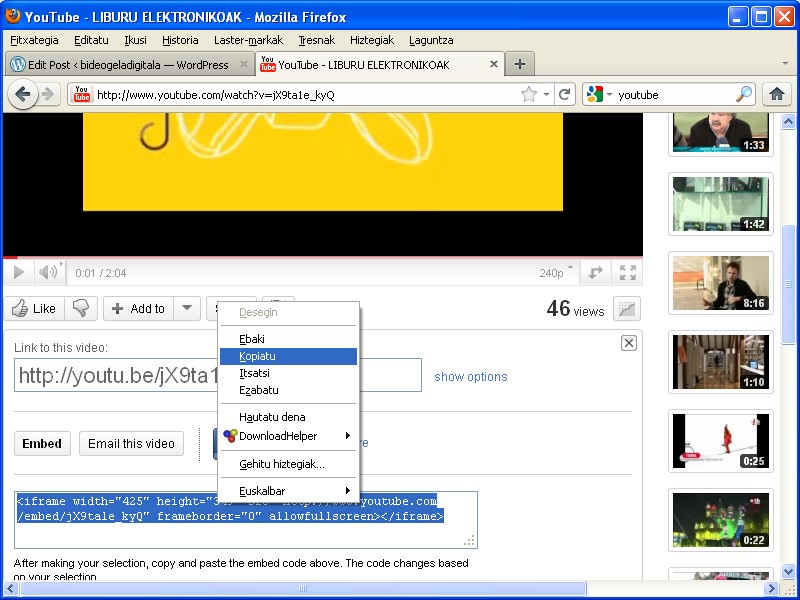The height and width of the screenshot is (600, 800).
Task: Click the Add to button
Action: pos(138,309)
